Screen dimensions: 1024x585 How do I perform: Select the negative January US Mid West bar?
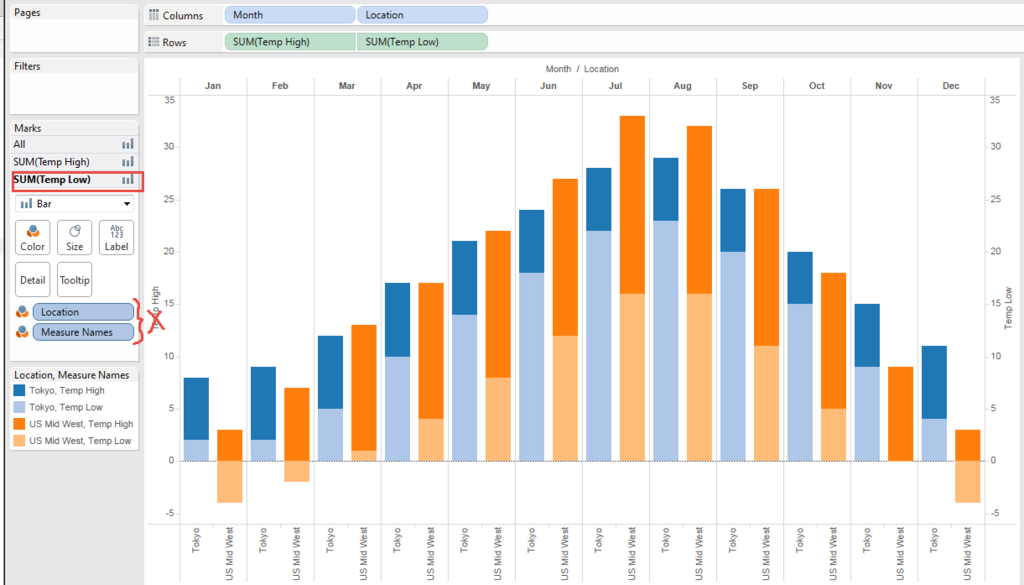coord(230,482)
